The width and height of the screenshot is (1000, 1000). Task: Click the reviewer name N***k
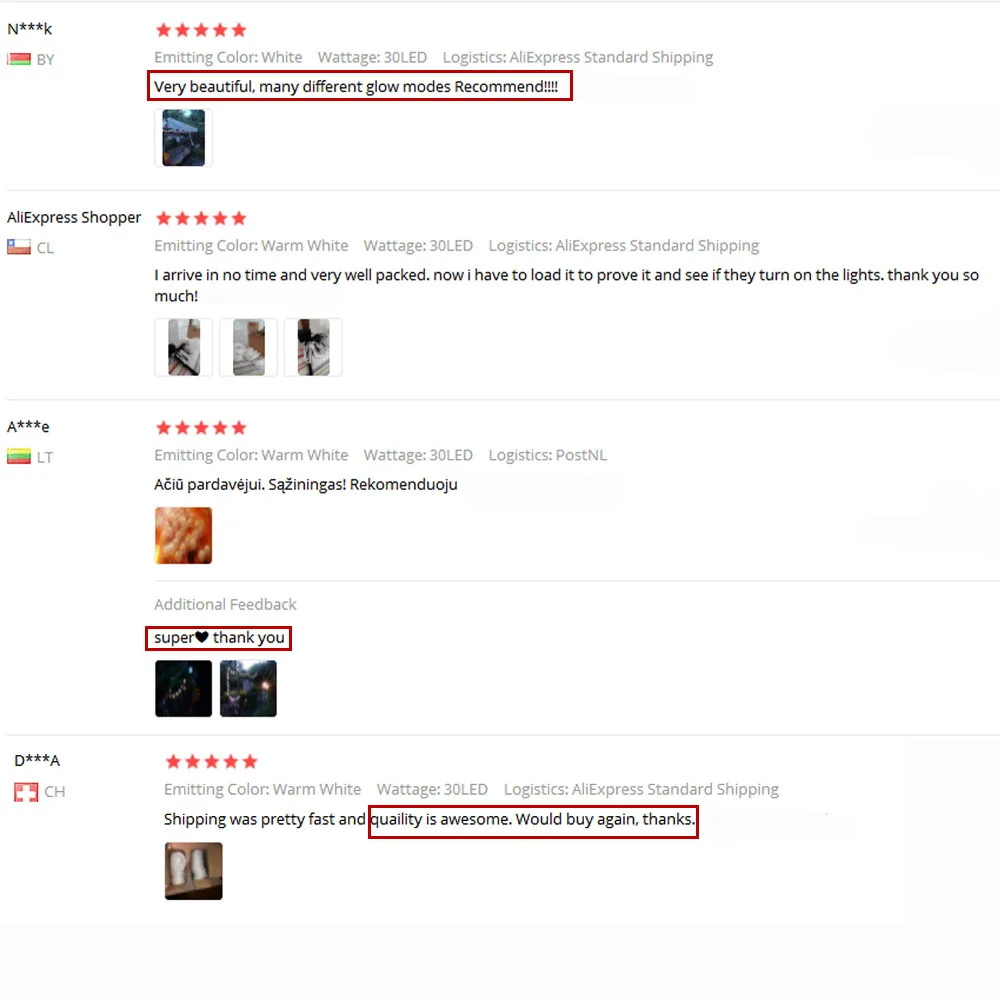tap(29, 29)
